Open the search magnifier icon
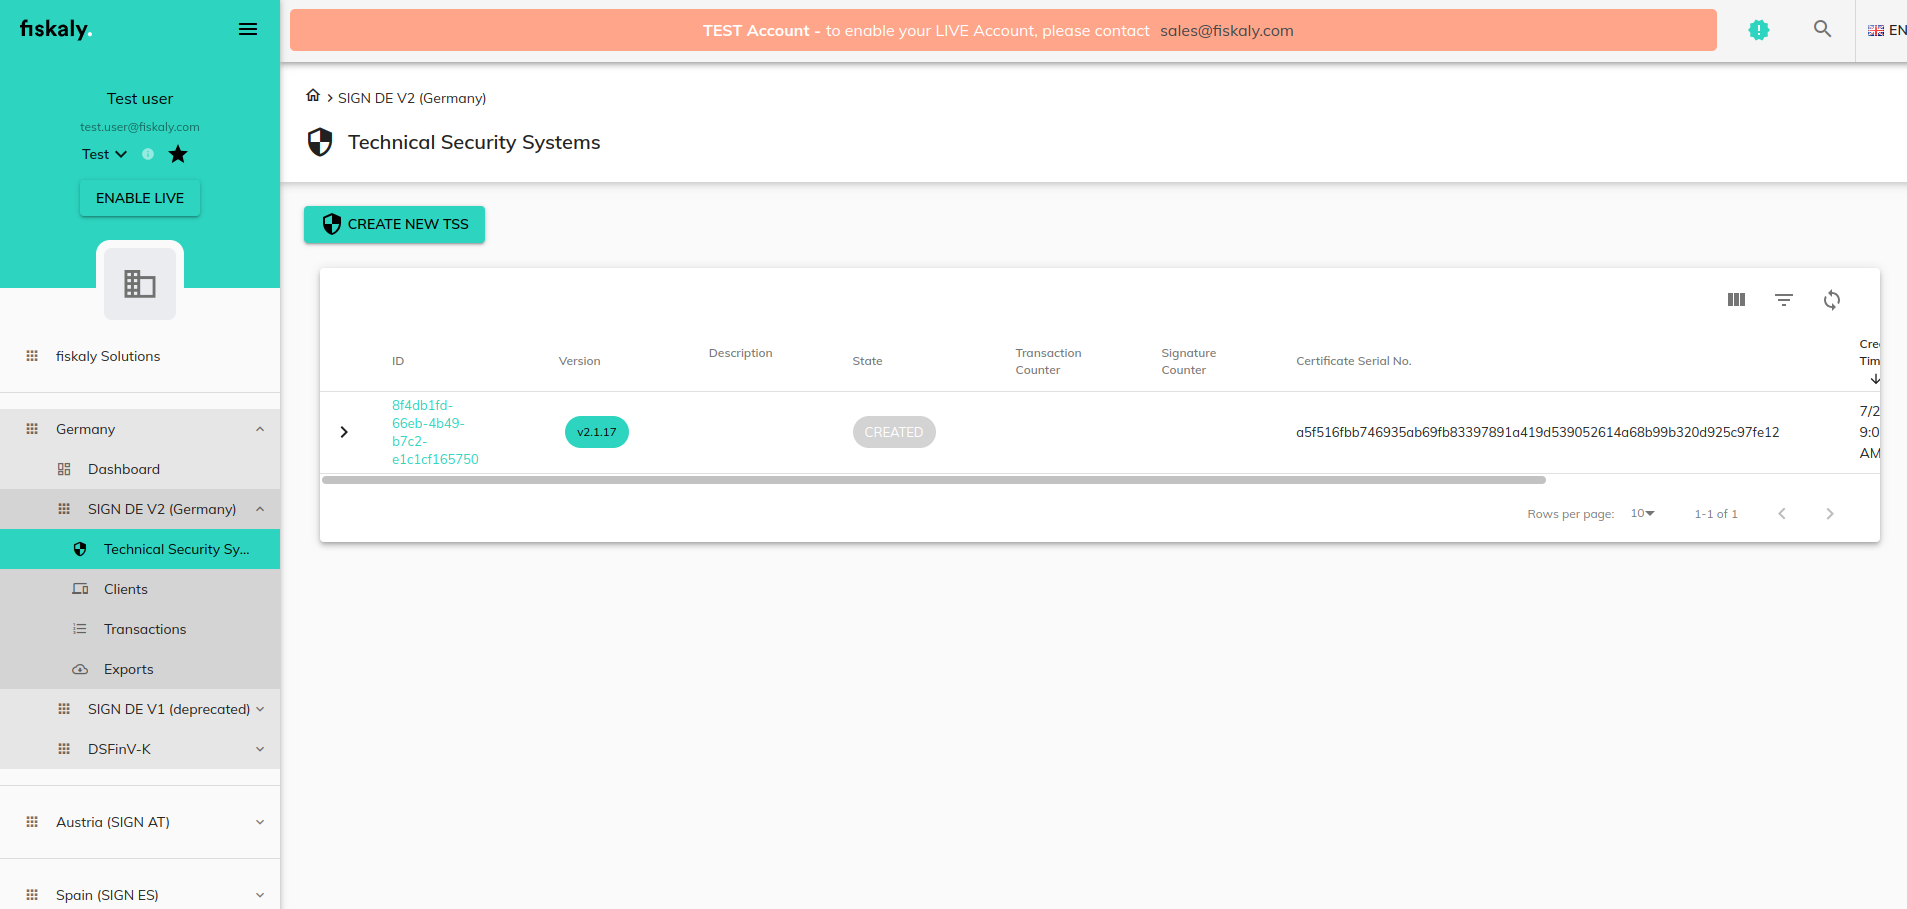Image resolution: width=1907 pixels, height=909 pixels. pyautogui.click(x=1822, y=29)
